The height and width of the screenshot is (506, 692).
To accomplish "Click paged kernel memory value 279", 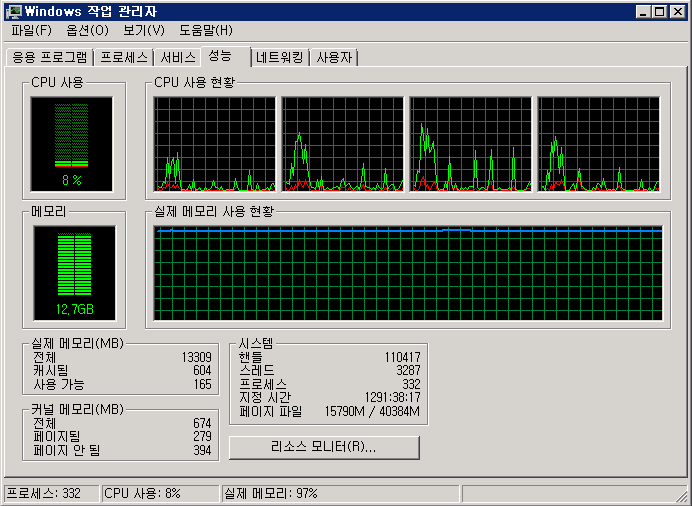I will [x=202, y=436].
